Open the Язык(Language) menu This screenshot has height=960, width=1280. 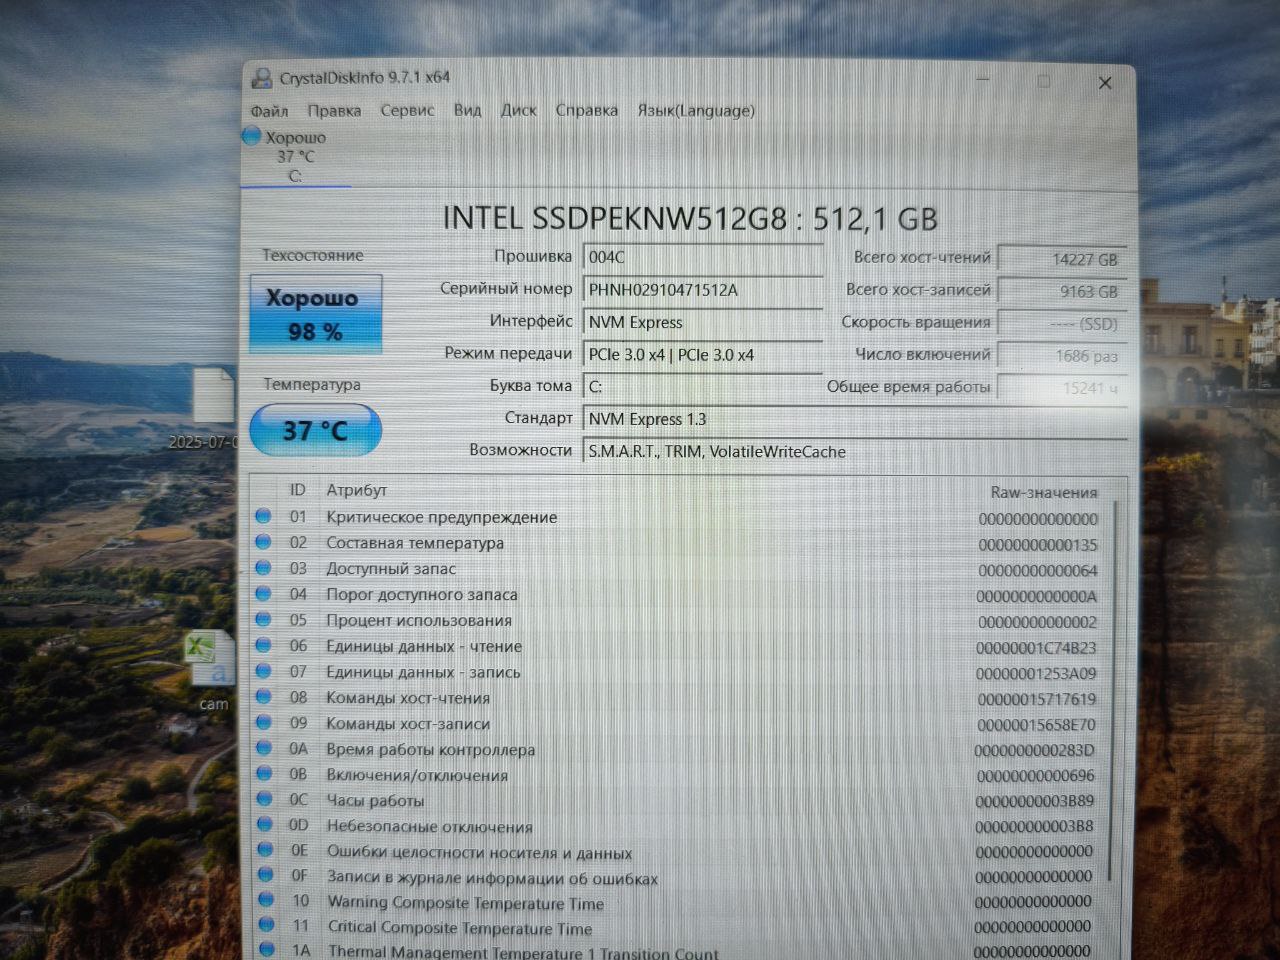pyautogui.click(x=696, y=111)
